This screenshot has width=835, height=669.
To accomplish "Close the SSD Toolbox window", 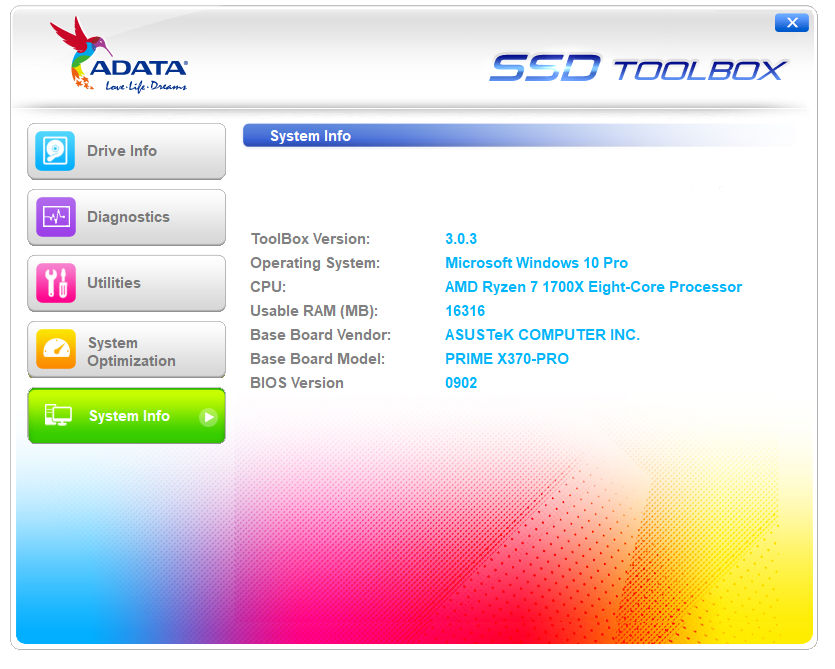I will pyautogui.click(x=792, y=23).
